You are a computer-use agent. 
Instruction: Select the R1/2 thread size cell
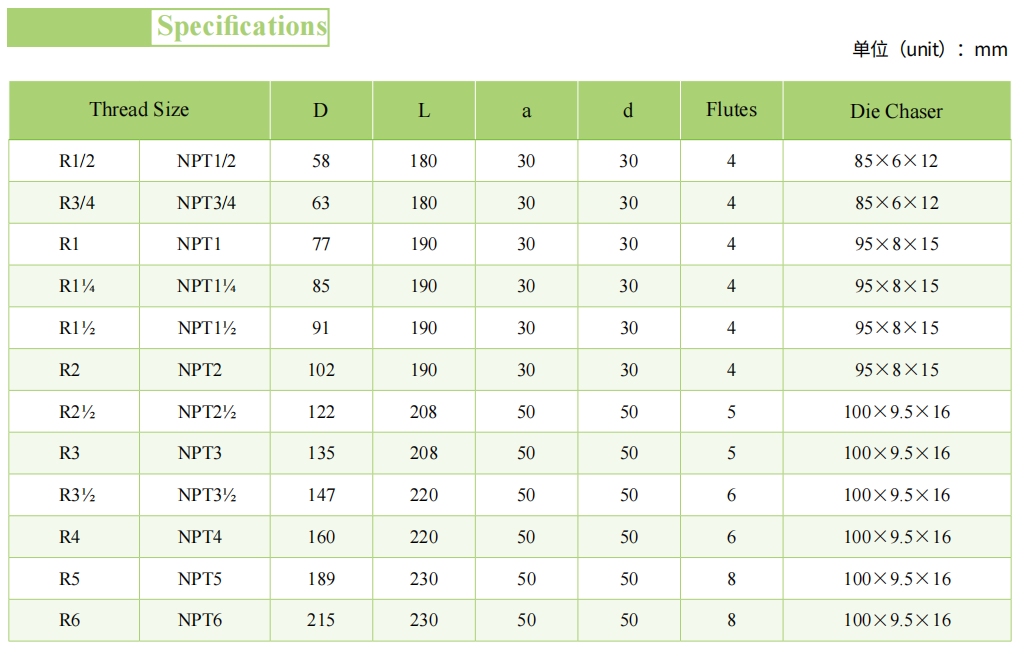click(77, 161)
